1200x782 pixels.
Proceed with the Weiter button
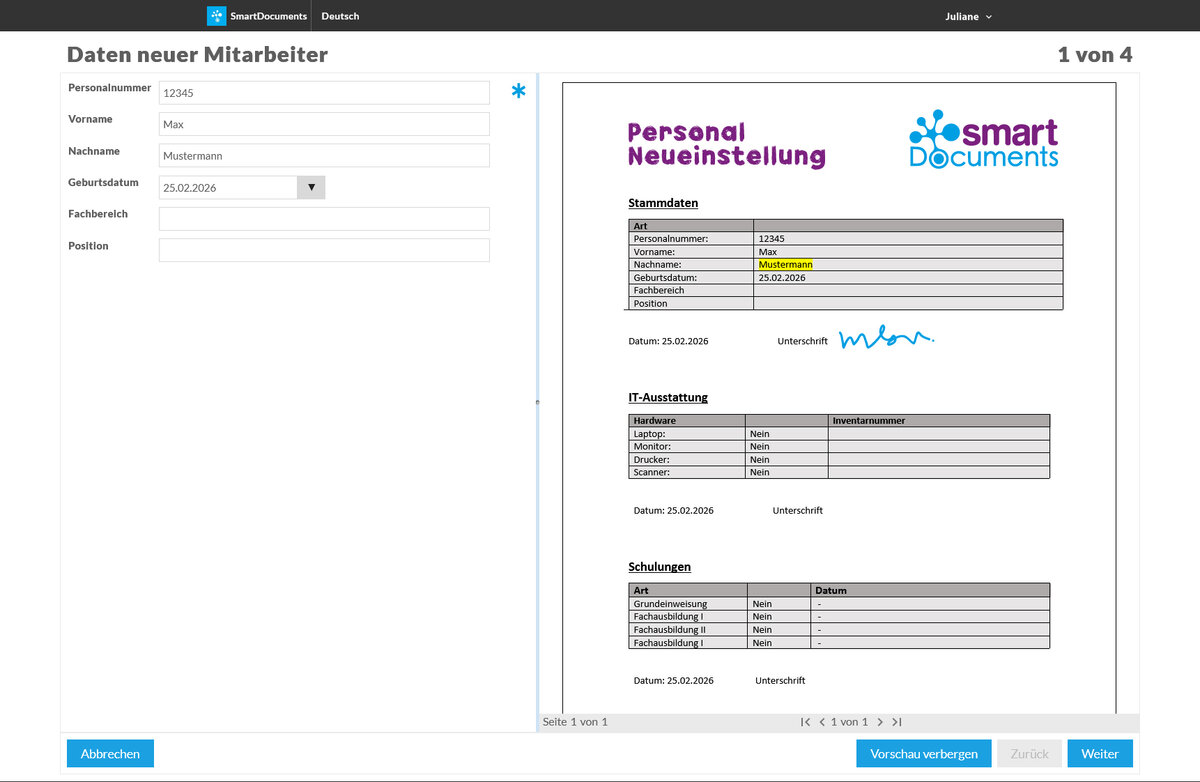click(x=1099, y=753)
